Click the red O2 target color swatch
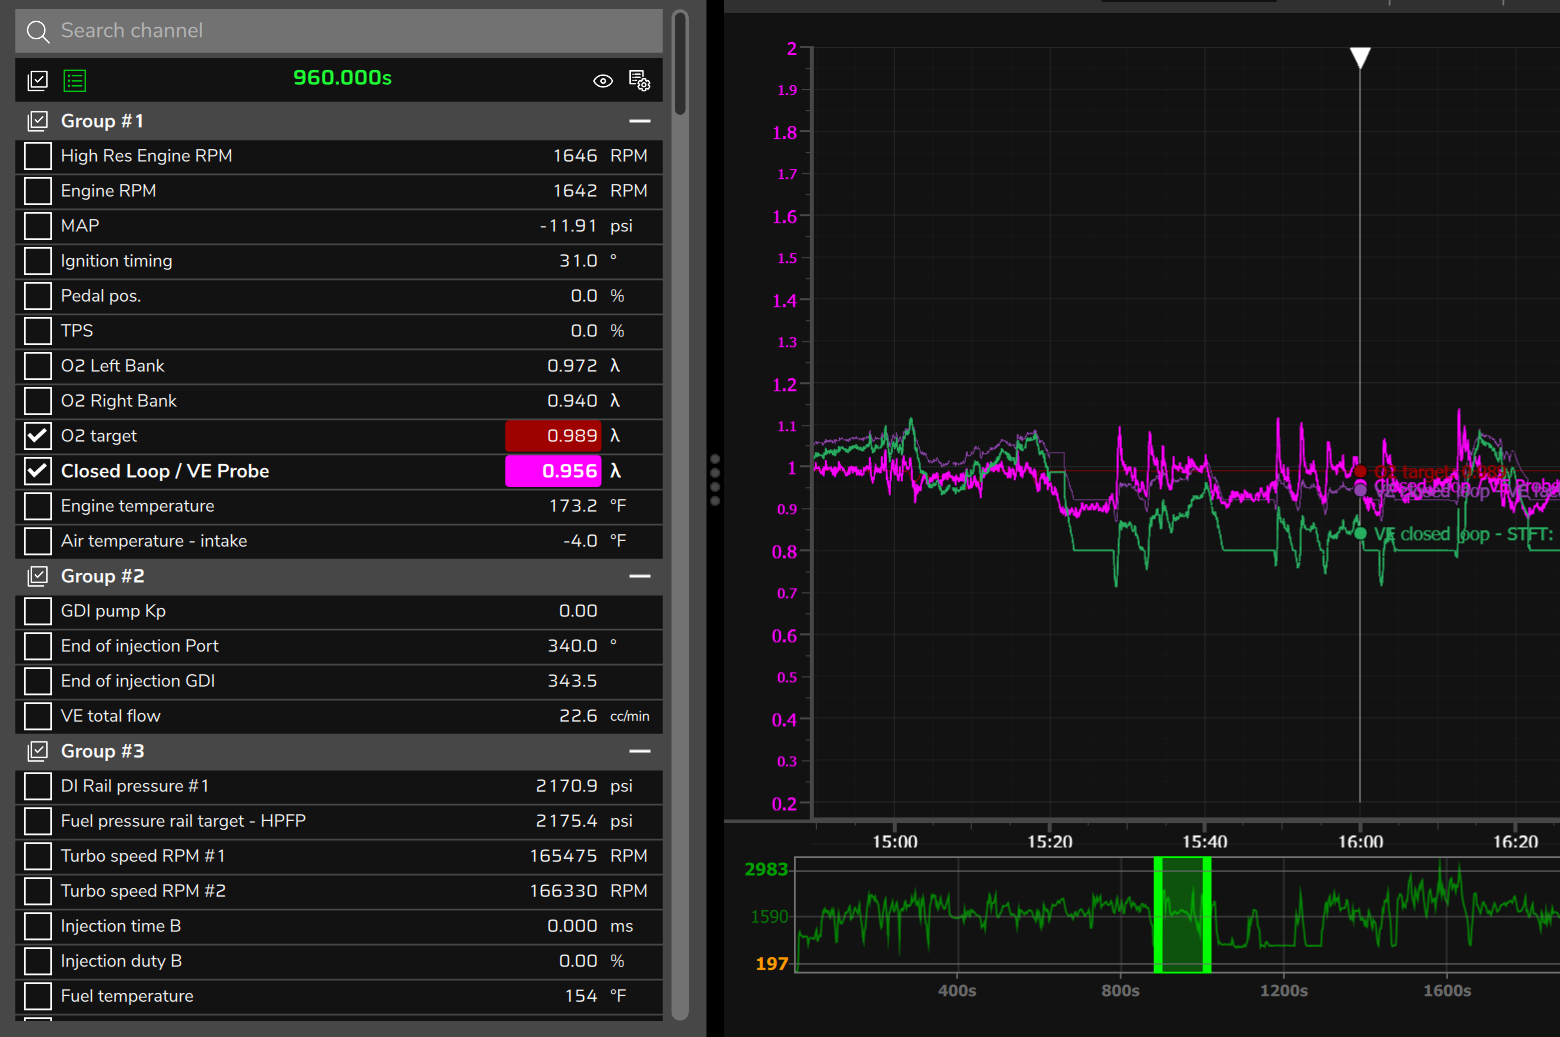The width and height of the screenshot is (1560, 1037). click(x=553, y=436)
